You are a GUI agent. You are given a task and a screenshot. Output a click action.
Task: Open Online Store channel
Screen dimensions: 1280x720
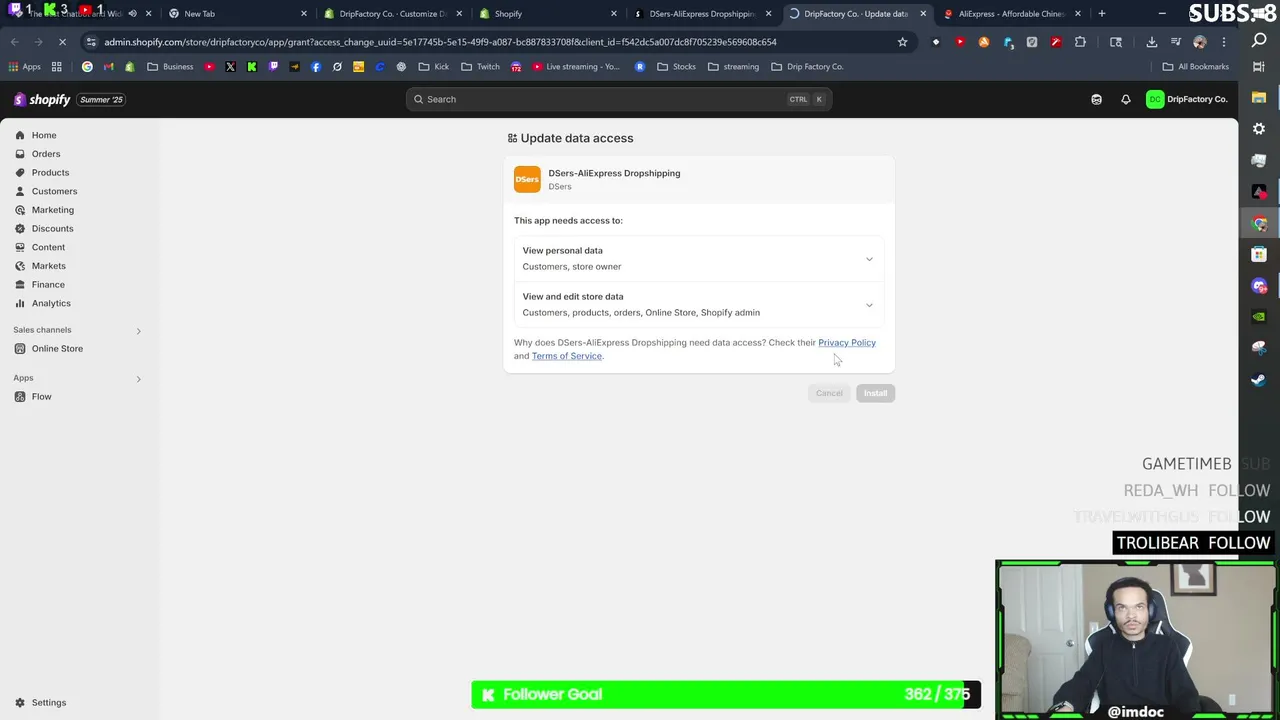[x=57, y=349]
